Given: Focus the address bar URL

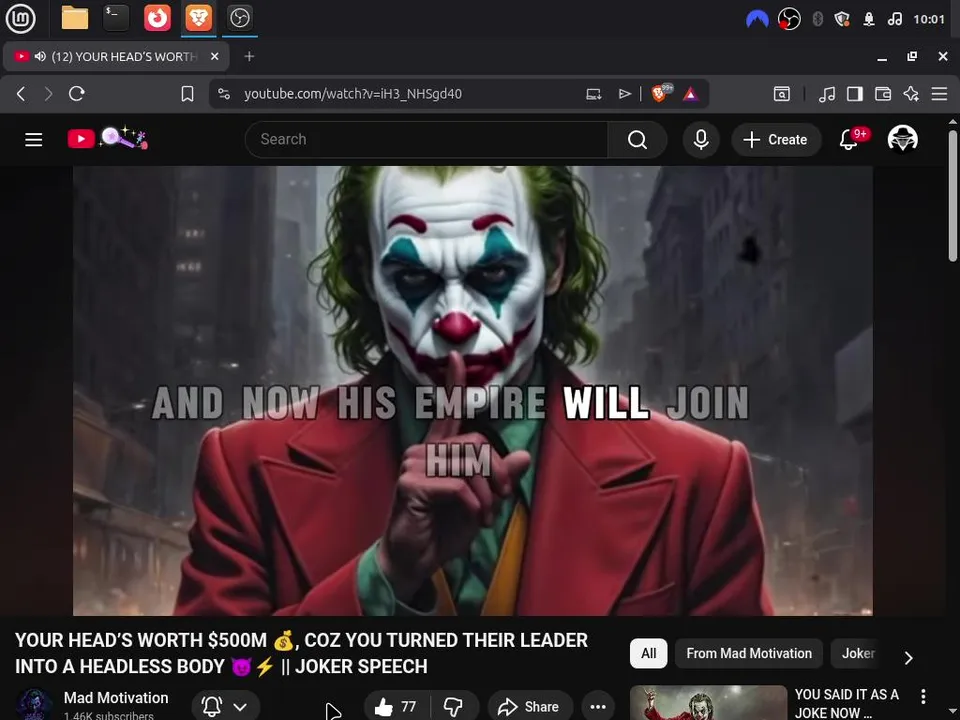Looking at the screenshot, I should (353, 94).
